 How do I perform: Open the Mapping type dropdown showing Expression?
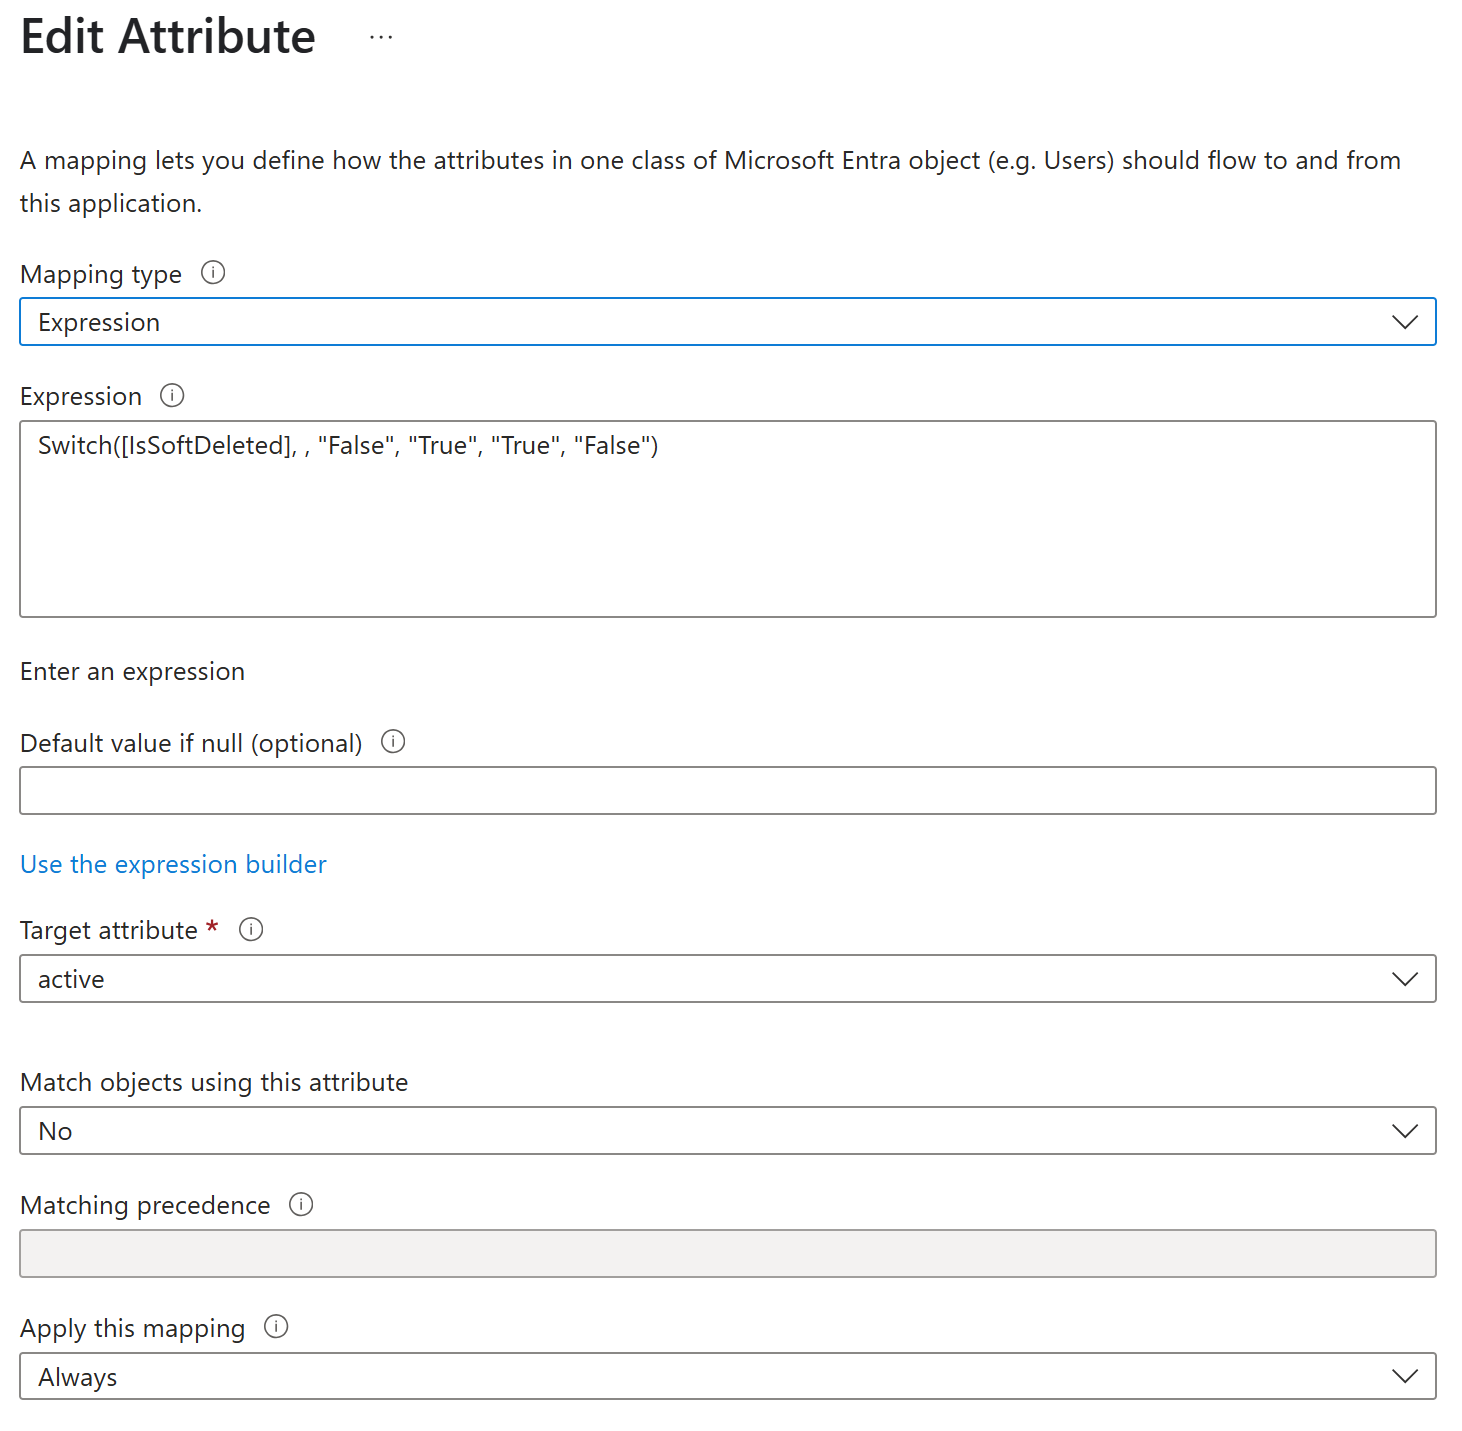tap(728, 322)
